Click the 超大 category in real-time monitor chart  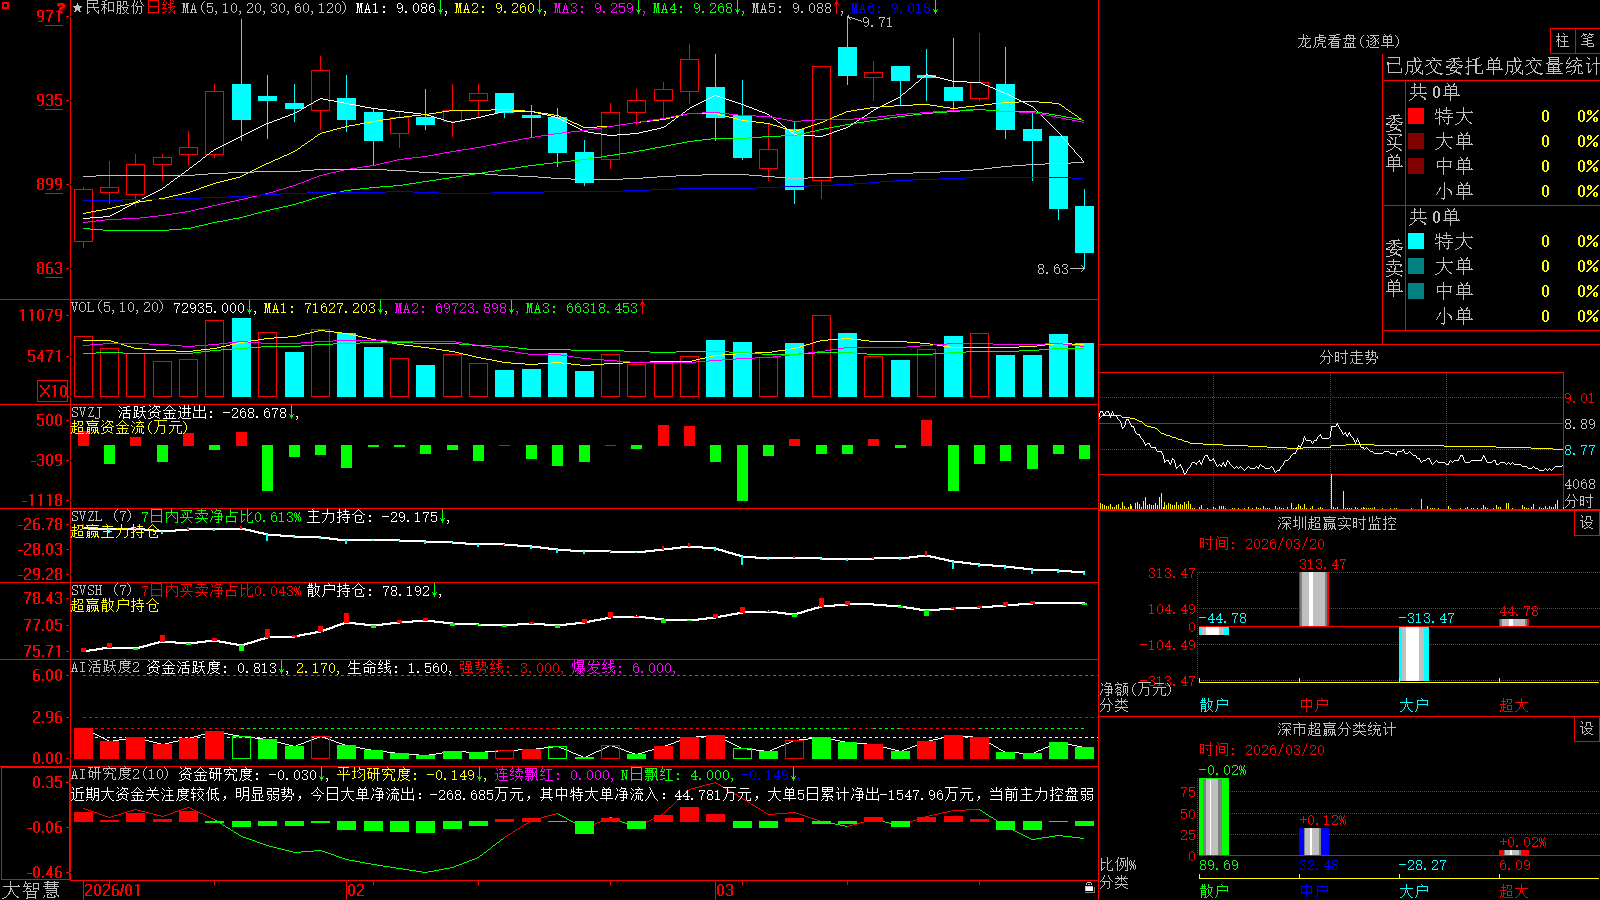[x=1514, y=705]
